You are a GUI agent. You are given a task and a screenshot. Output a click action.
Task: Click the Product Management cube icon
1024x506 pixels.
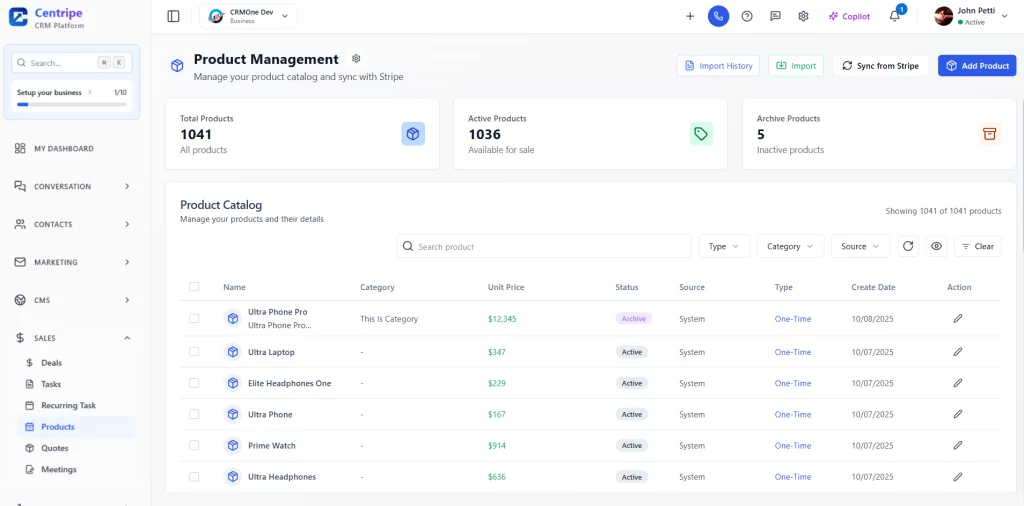click(x=177, y=66)
